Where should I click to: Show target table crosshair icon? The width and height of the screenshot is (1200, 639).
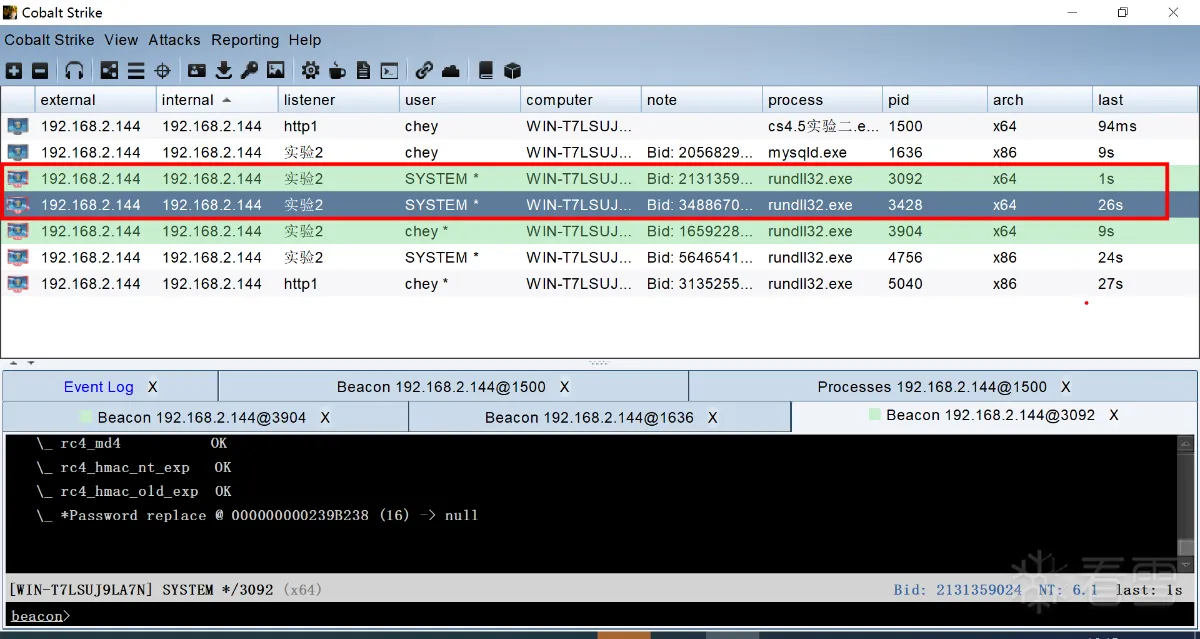[163, 71]
